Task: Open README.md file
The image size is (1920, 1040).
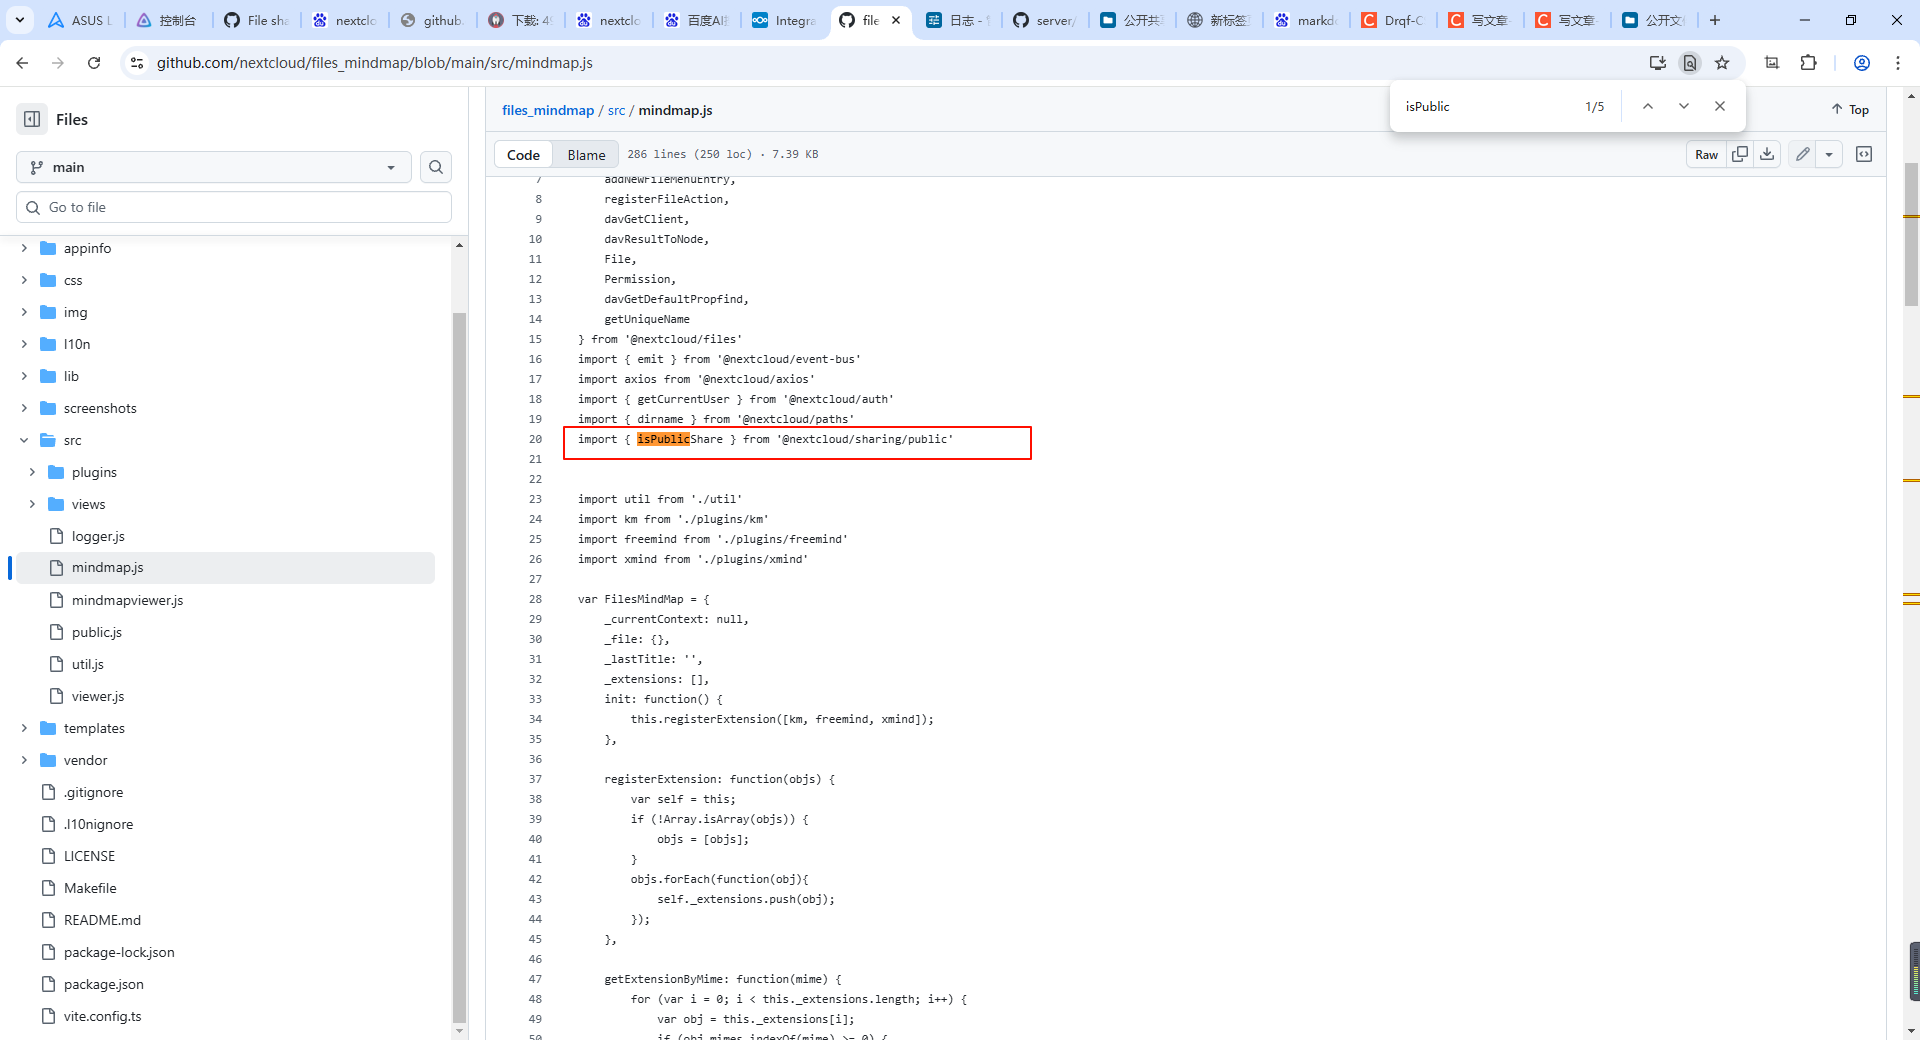Action: [x=102, y=920]
